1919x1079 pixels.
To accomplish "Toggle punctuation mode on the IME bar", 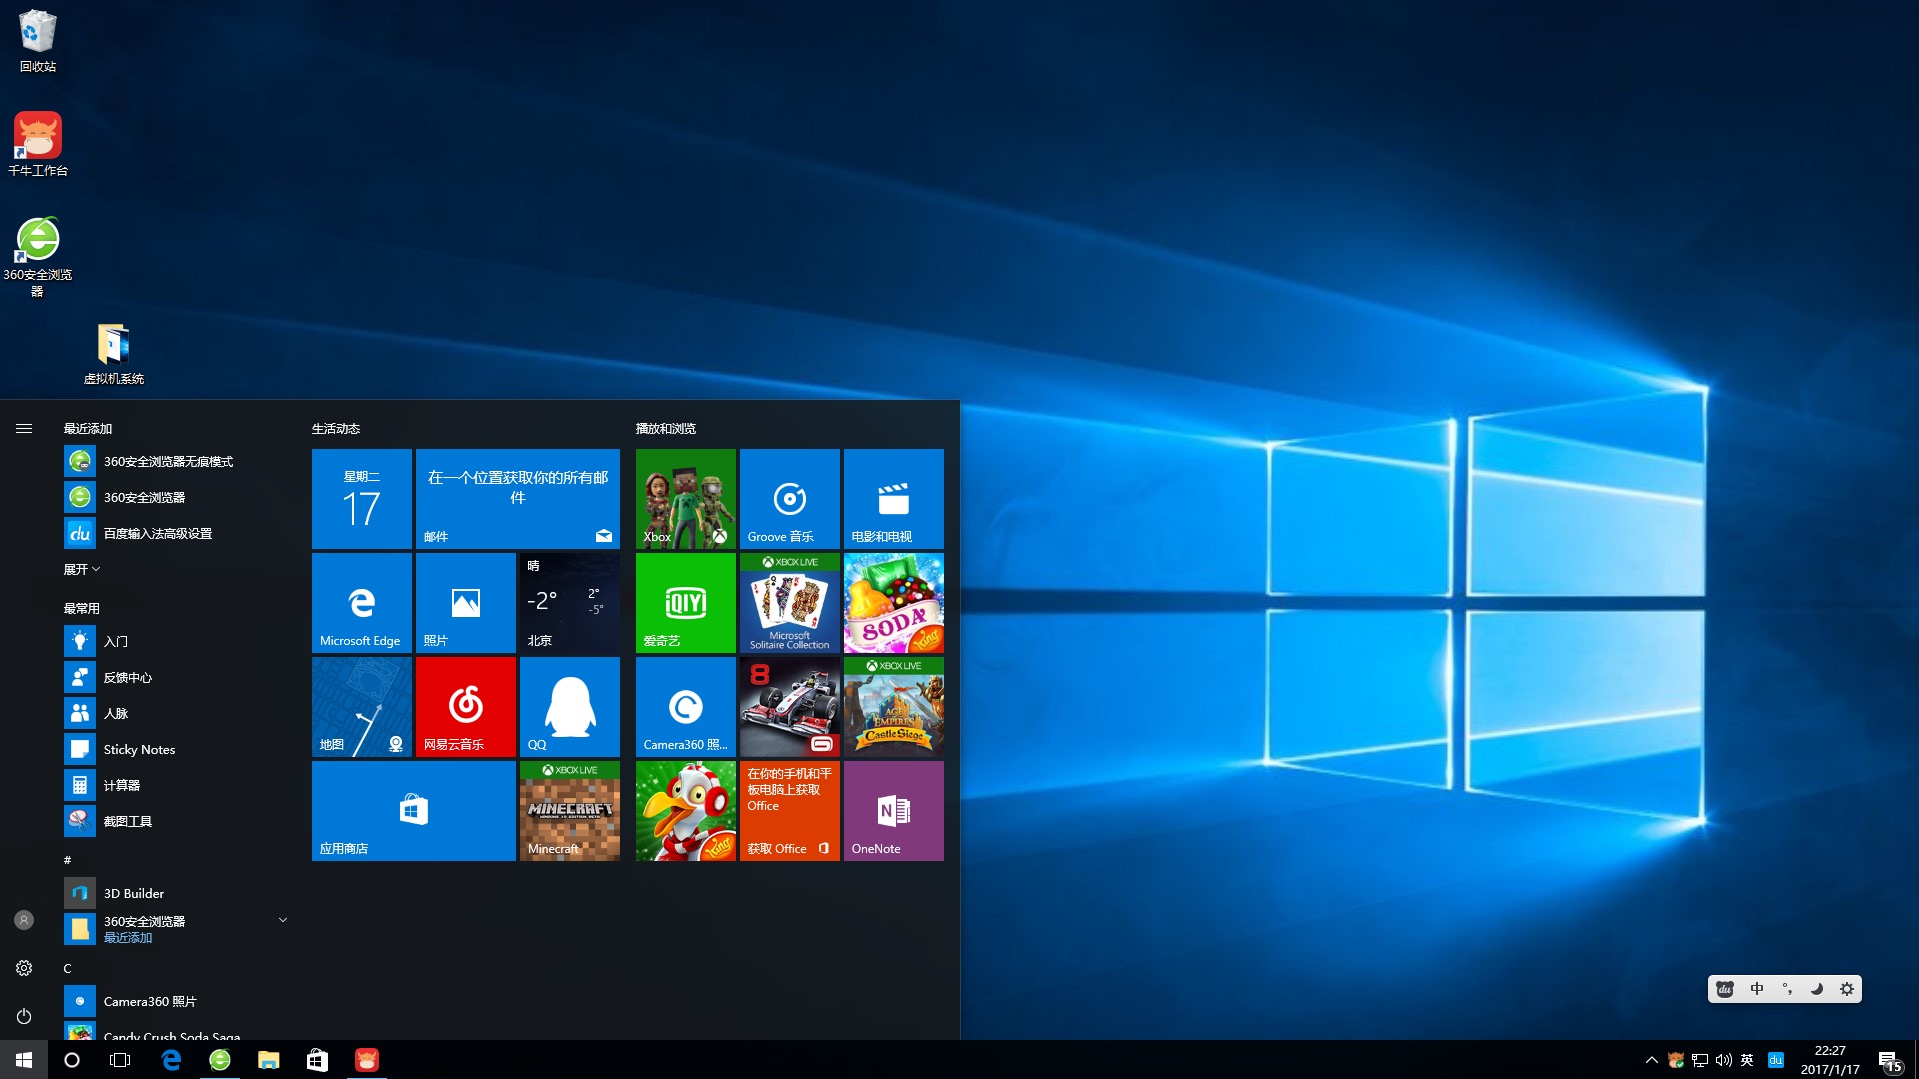I will coord(1787,989).
